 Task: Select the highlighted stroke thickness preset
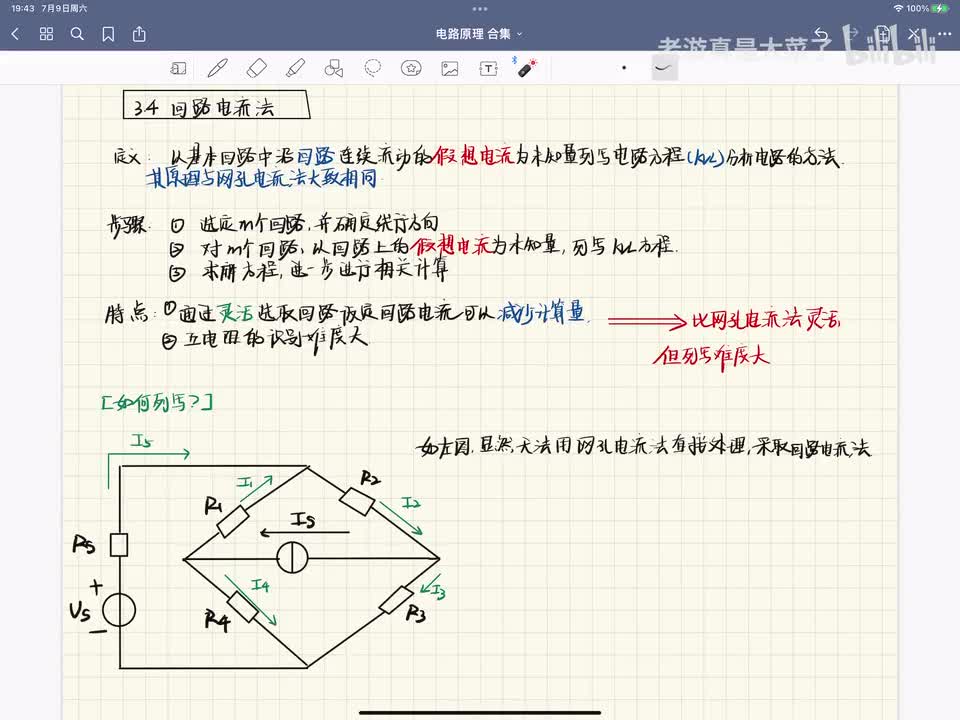tap(664, 68)
